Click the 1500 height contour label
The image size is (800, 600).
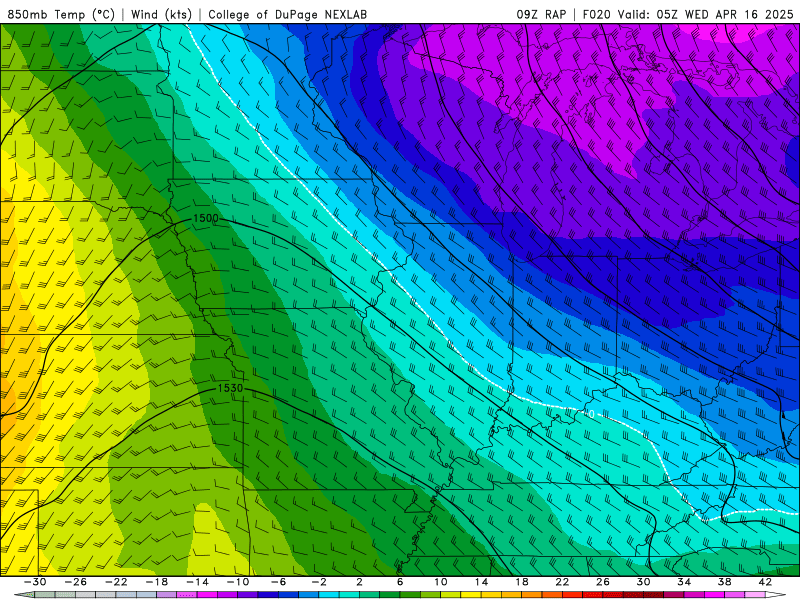[206, 218]
